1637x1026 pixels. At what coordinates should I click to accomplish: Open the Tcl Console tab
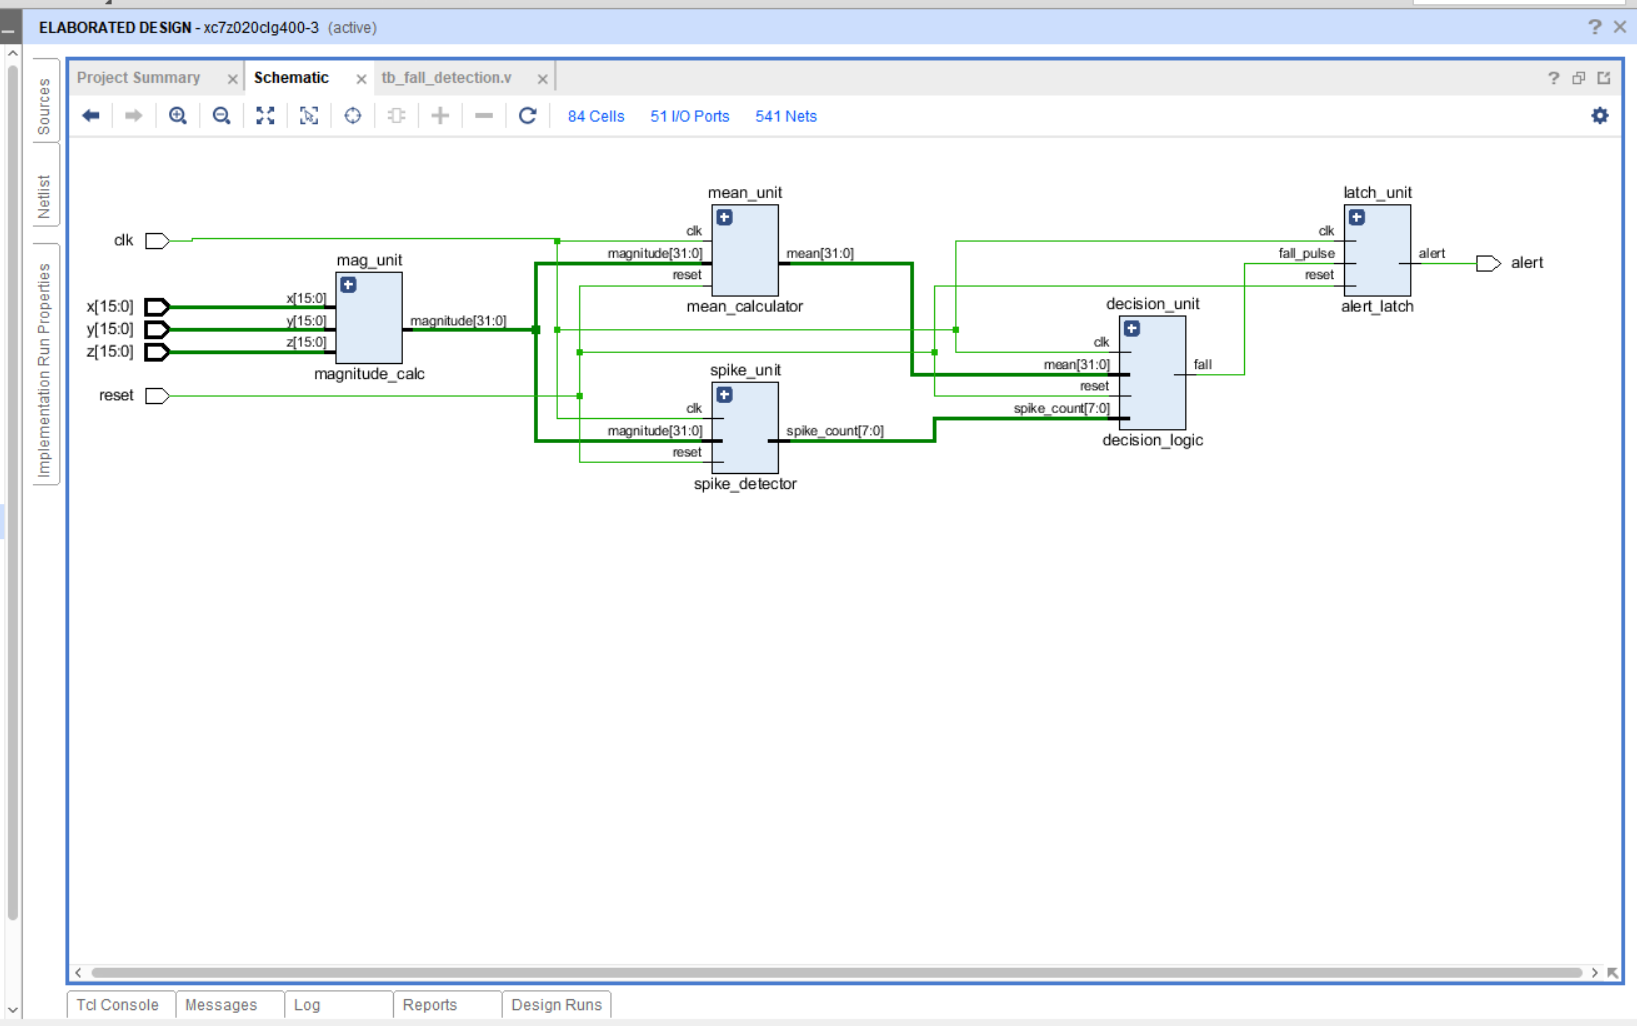(121, 1005)
